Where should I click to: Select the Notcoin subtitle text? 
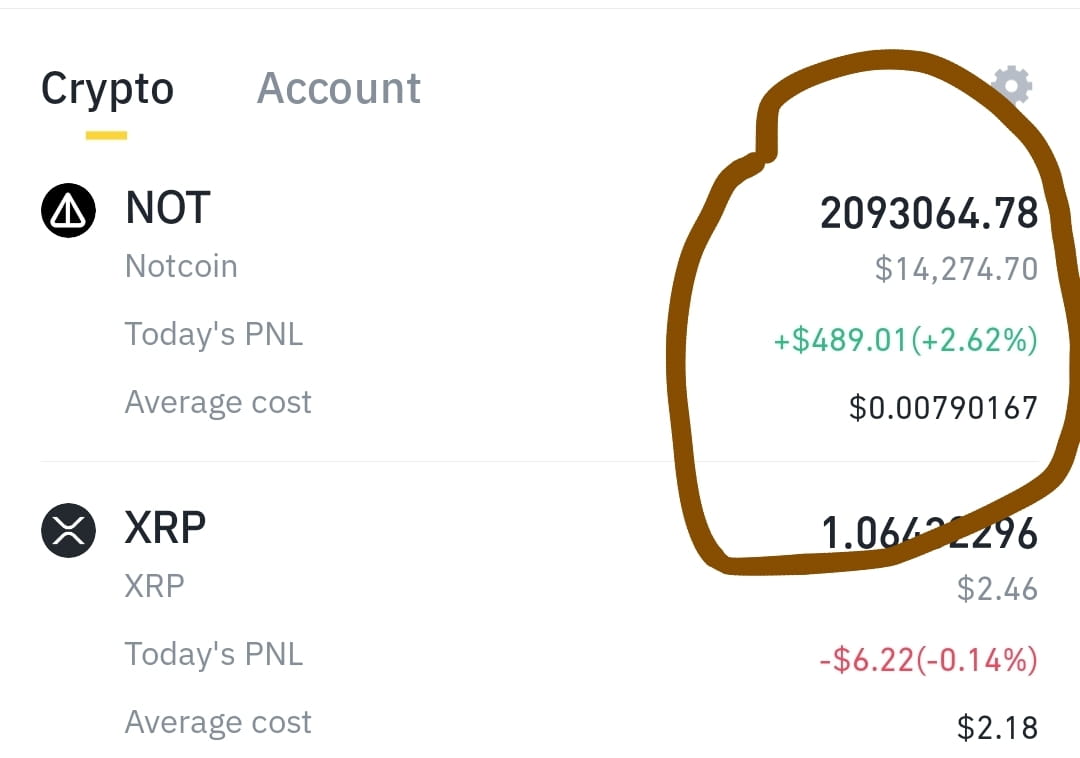[181, 266]
